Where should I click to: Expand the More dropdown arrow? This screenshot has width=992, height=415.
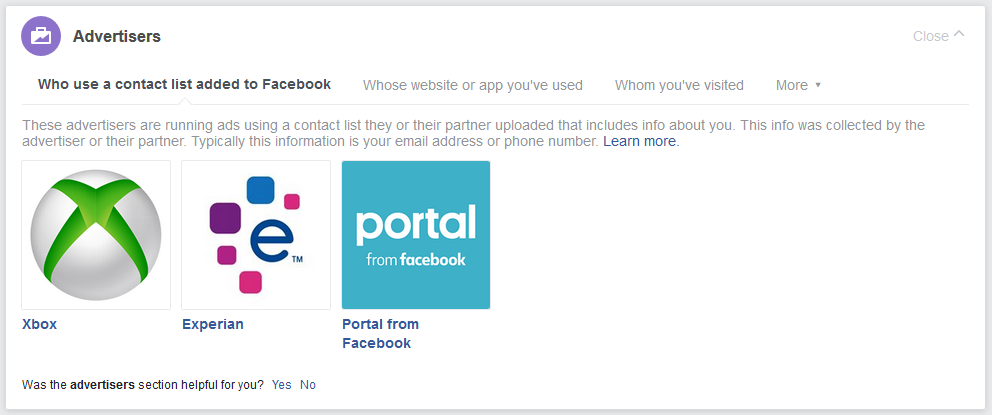[818, 85]
